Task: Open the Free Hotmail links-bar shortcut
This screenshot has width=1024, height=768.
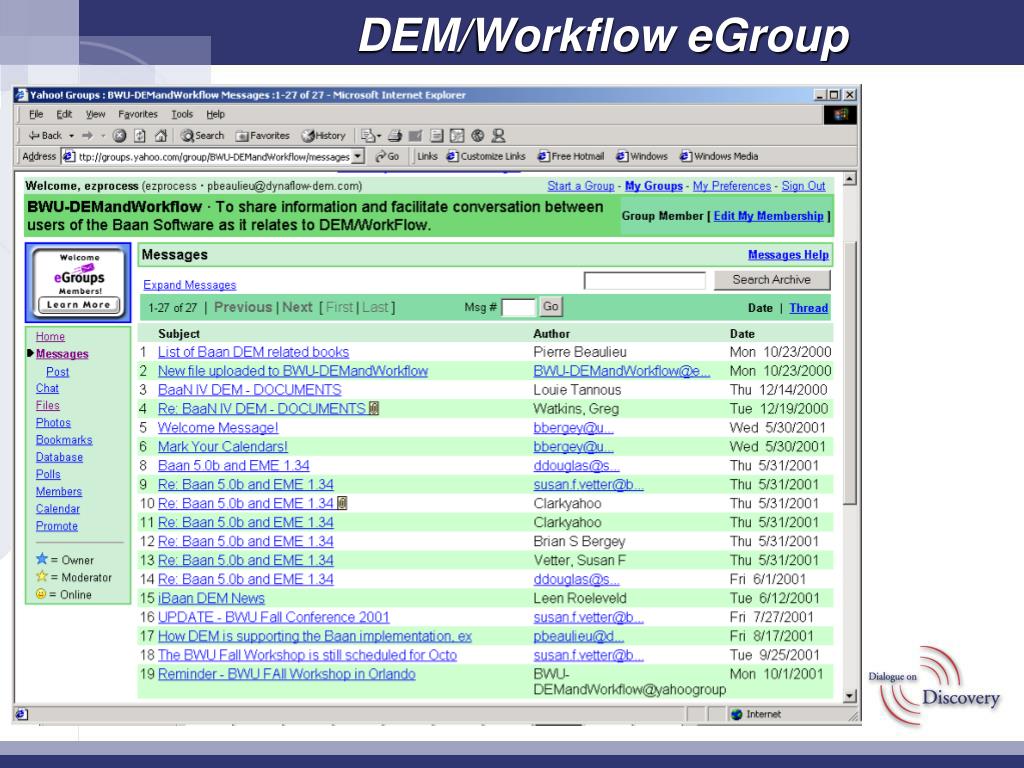Action: point(571,157)
